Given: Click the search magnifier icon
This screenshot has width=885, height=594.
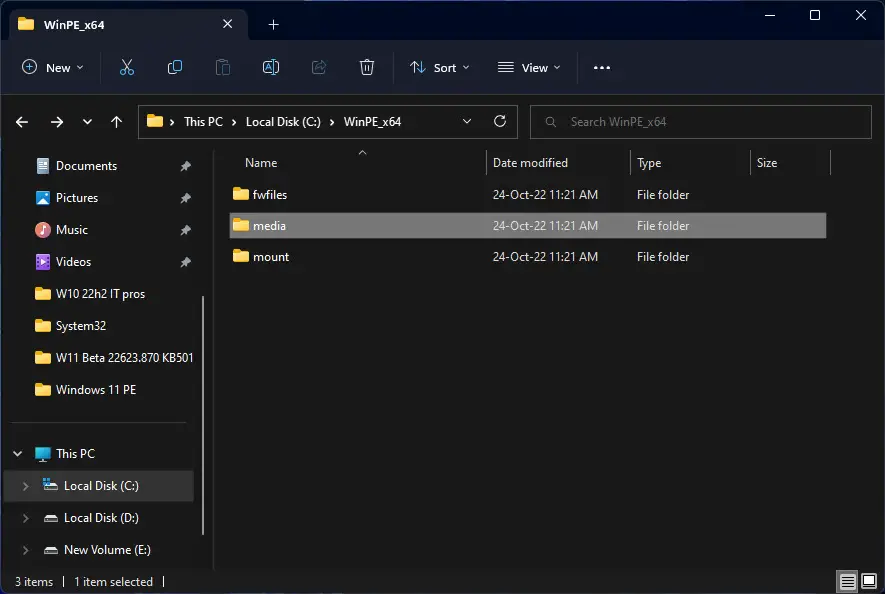Looking at the screenshot, I should (x=551, y=122).
